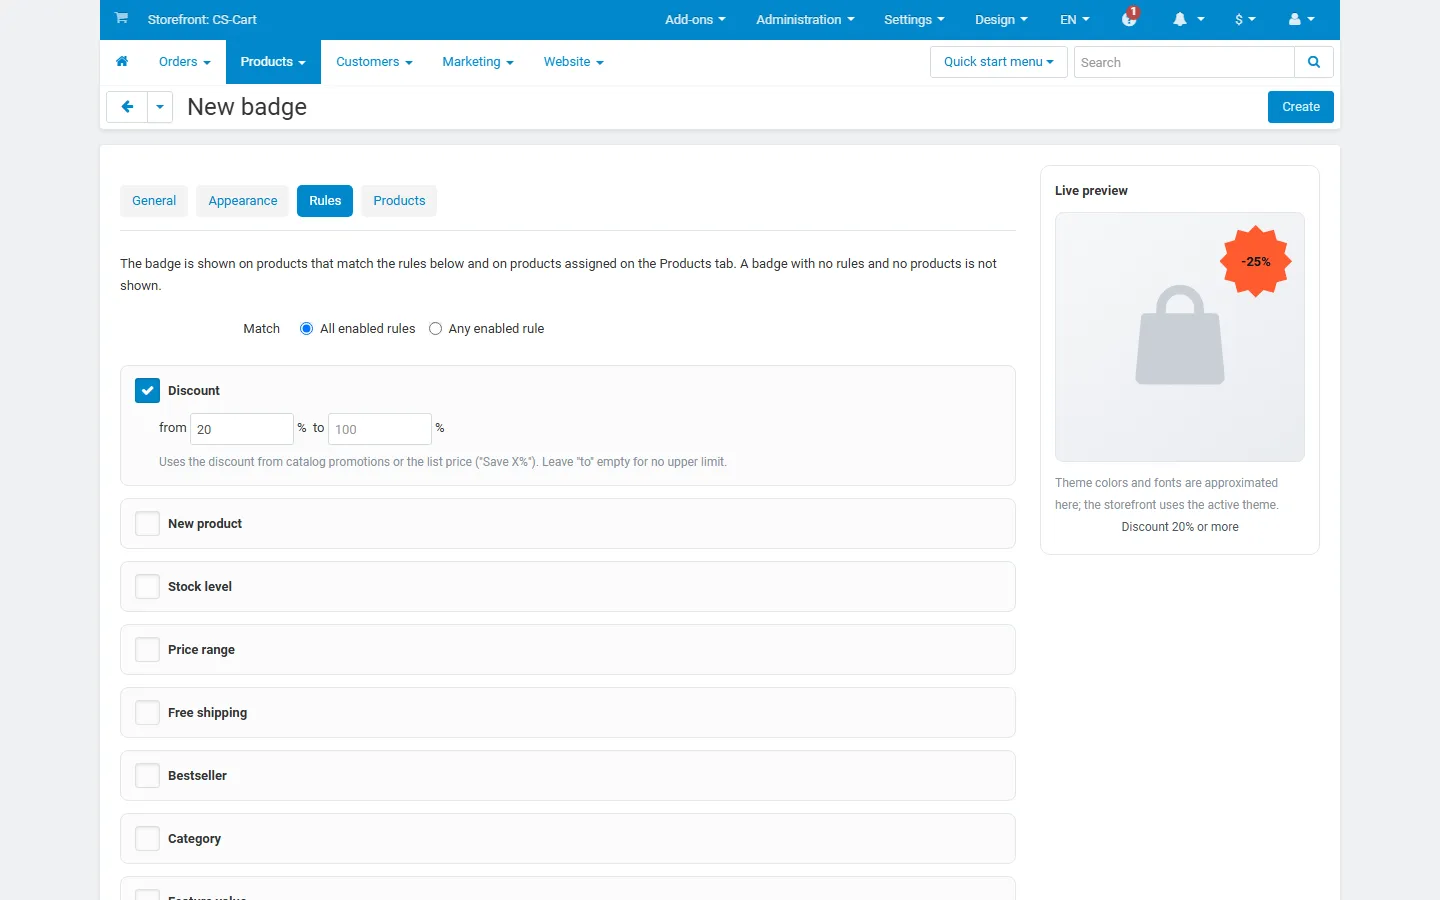
Task: Enable the Category rule checkbox
Action: coord(147,839)
